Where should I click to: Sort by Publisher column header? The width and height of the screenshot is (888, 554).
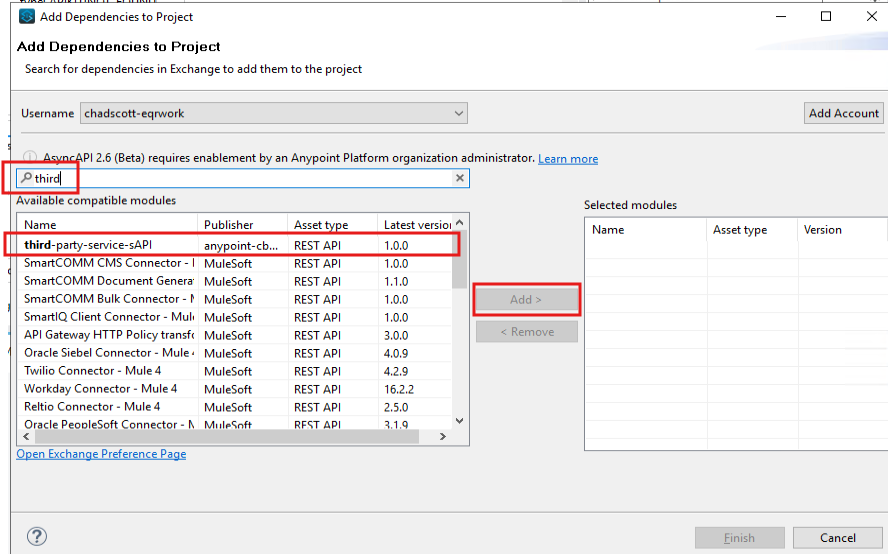[242, 225]
